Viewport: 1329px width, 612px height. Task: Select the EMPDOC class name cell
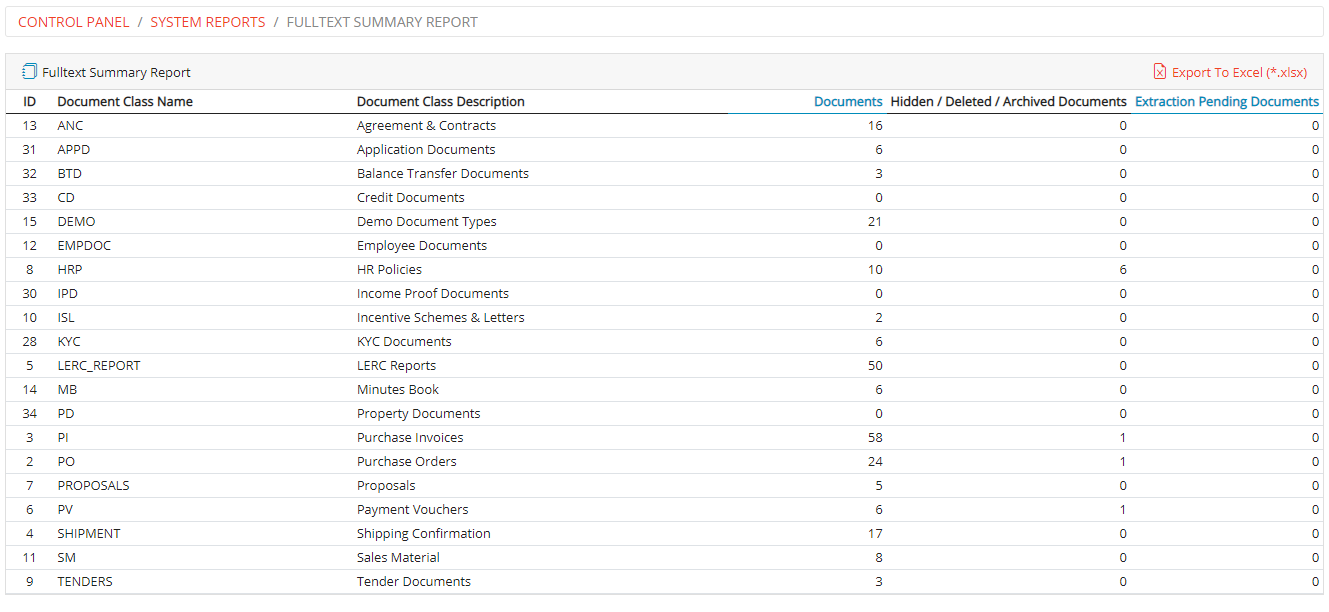tap(85, 246)
